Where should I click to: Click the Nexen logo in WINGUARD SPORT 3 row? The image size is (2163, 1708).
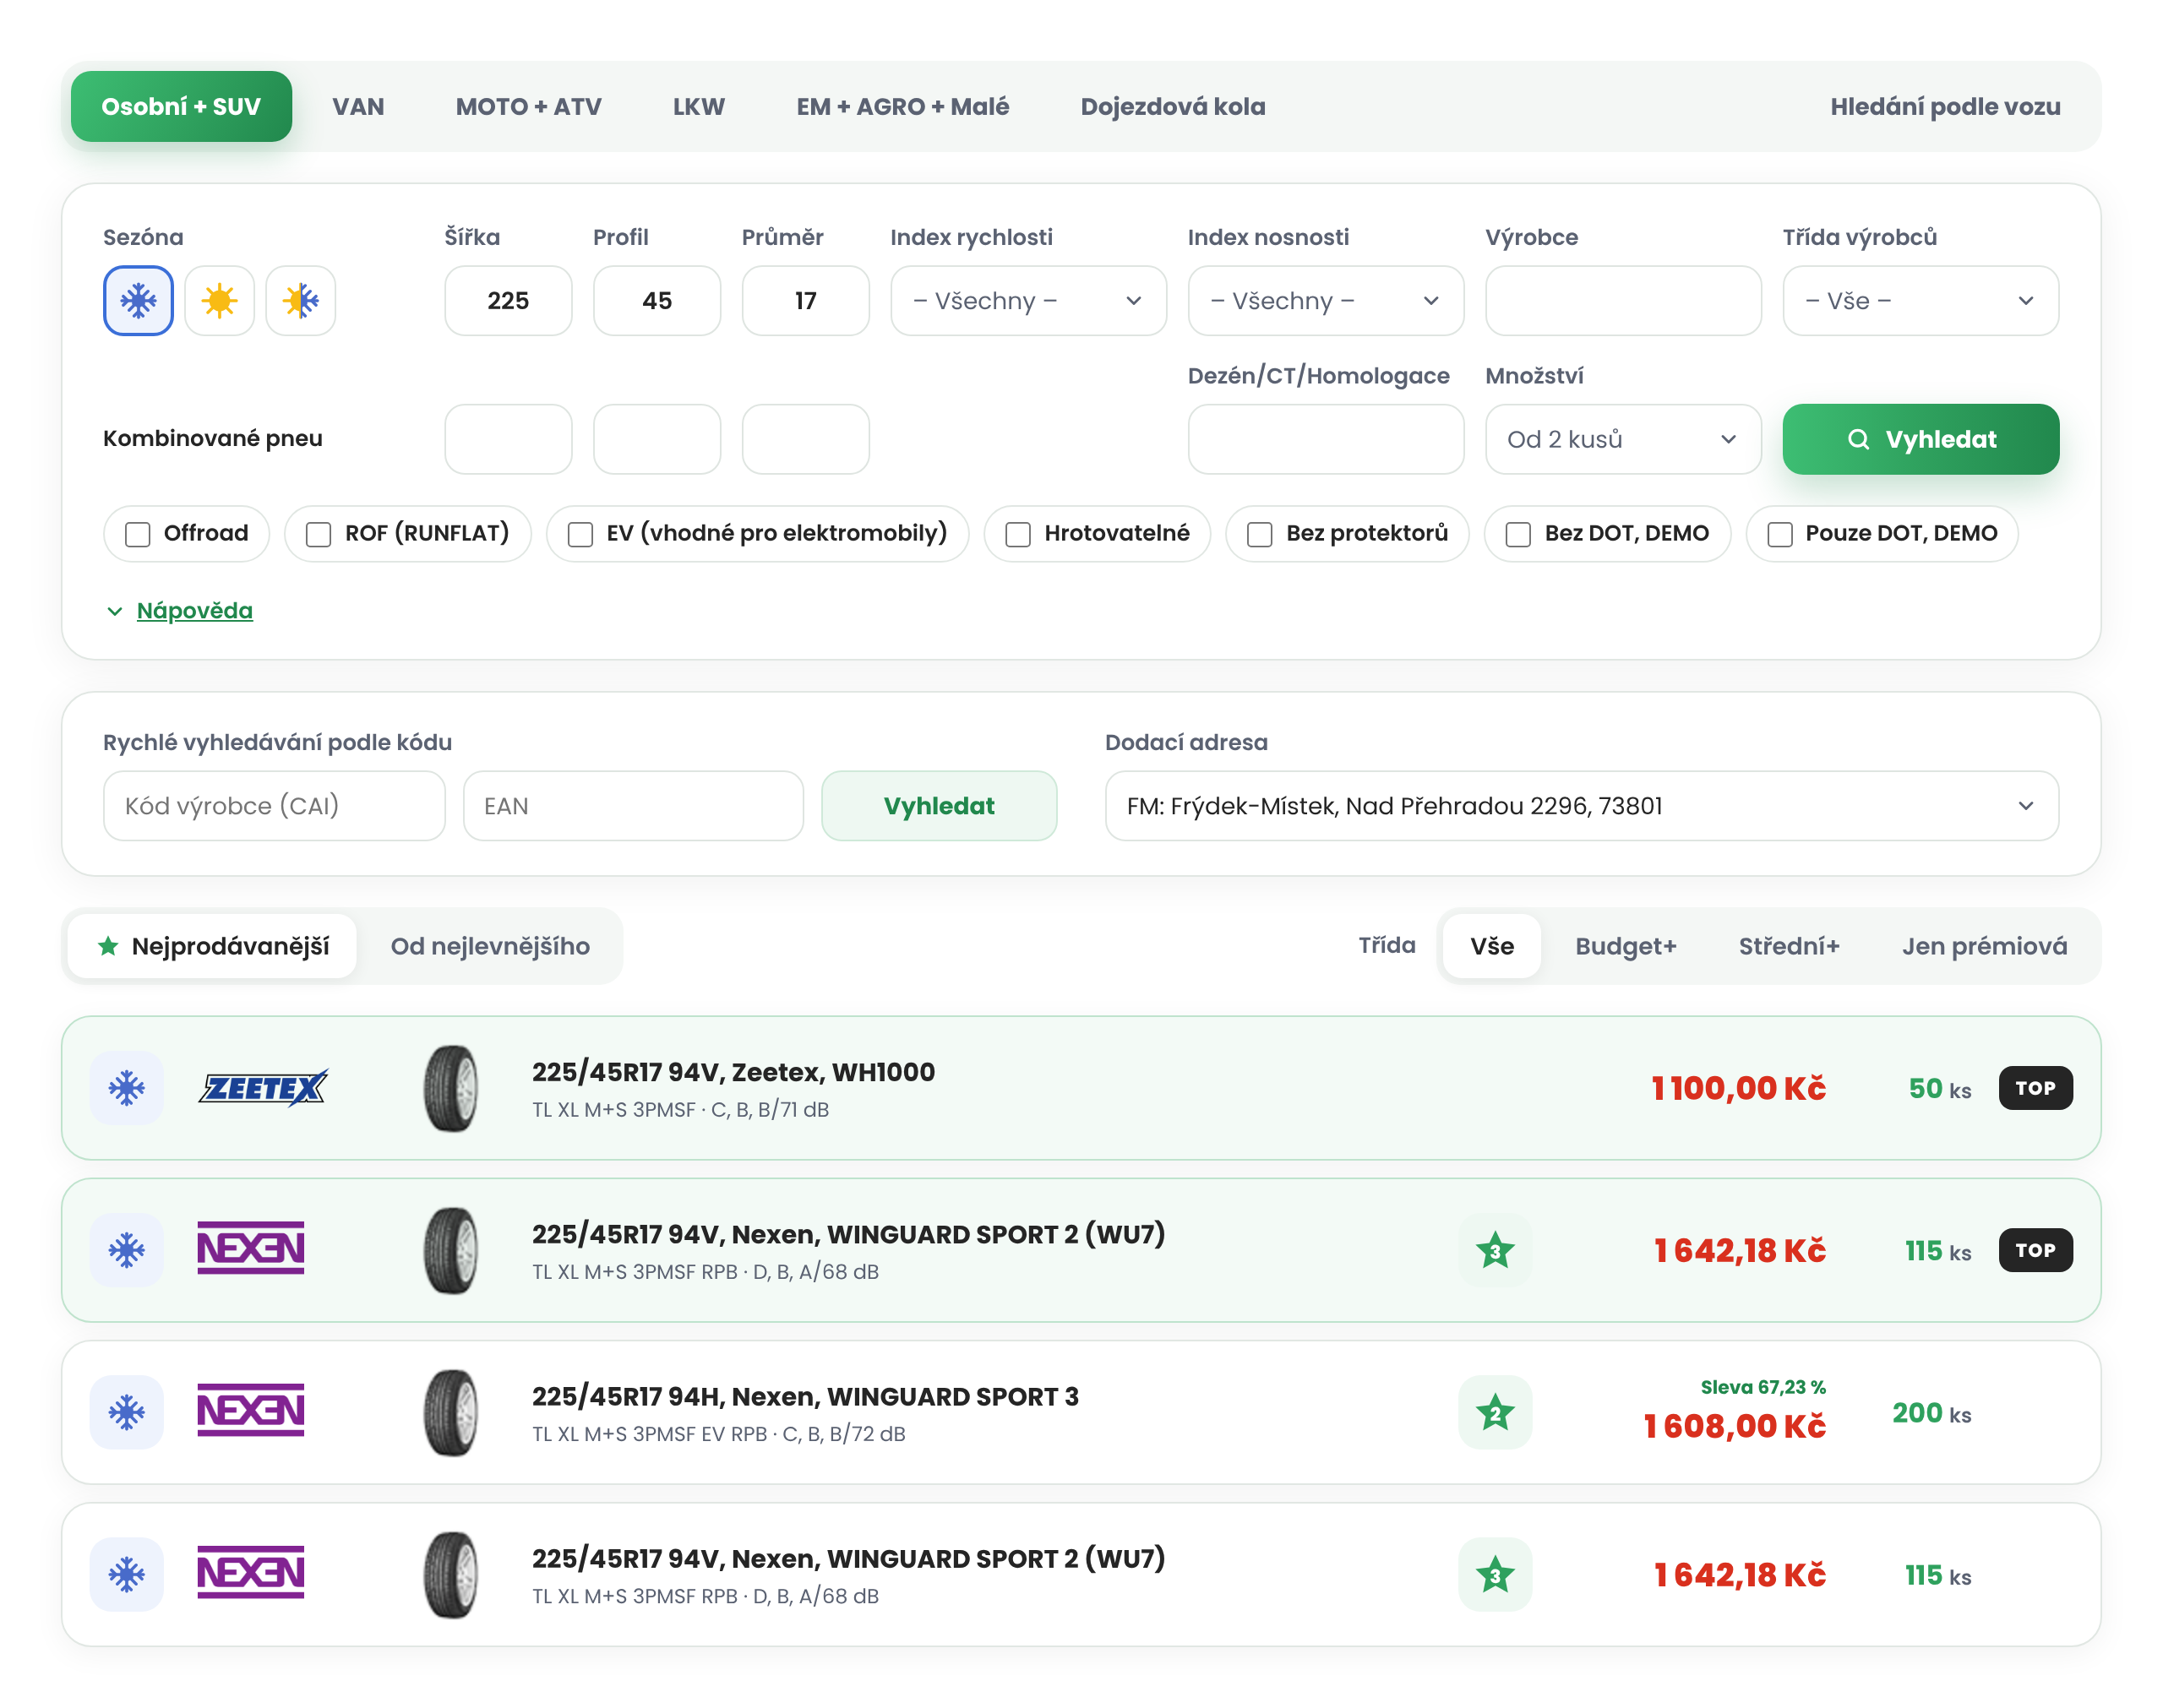pos(251,1411)
